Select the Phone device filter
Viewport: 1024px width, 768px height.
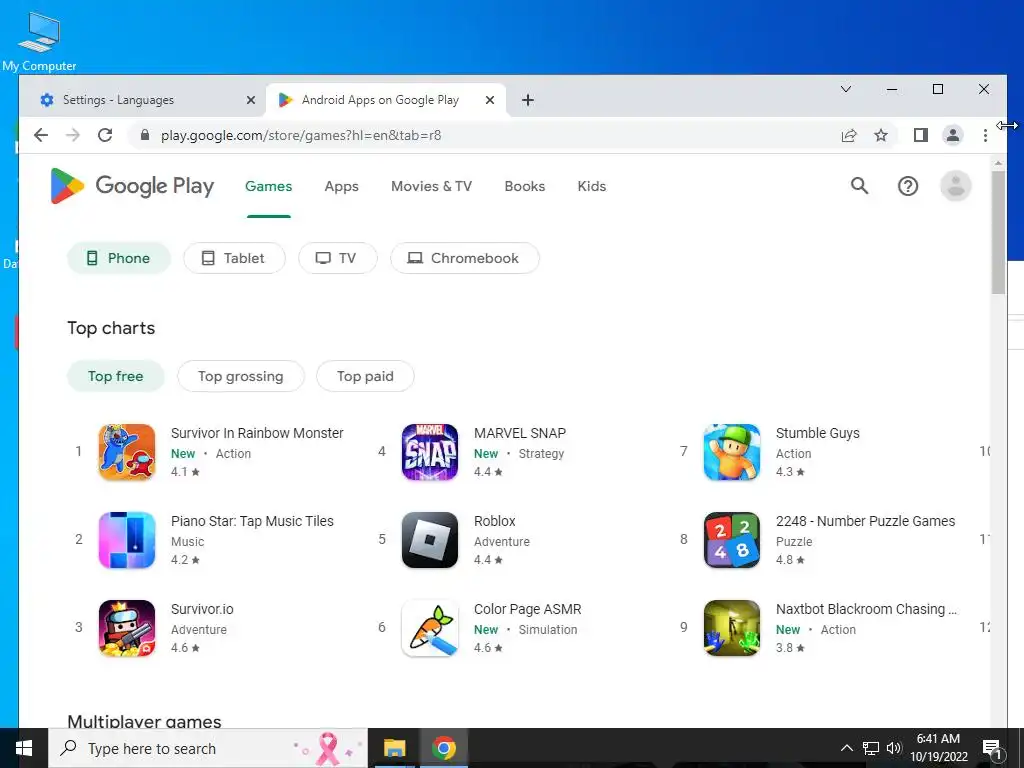(119, 258)
